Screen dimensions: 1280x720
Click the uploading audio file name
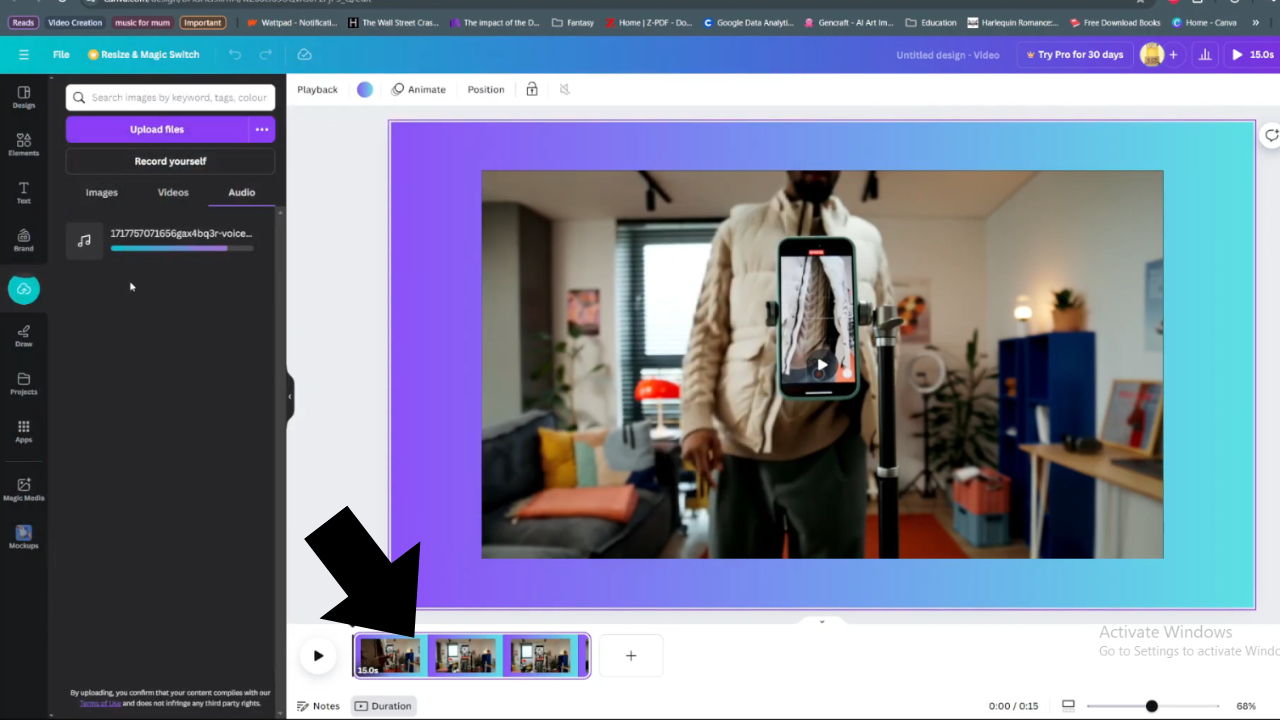tap(181, 233)
